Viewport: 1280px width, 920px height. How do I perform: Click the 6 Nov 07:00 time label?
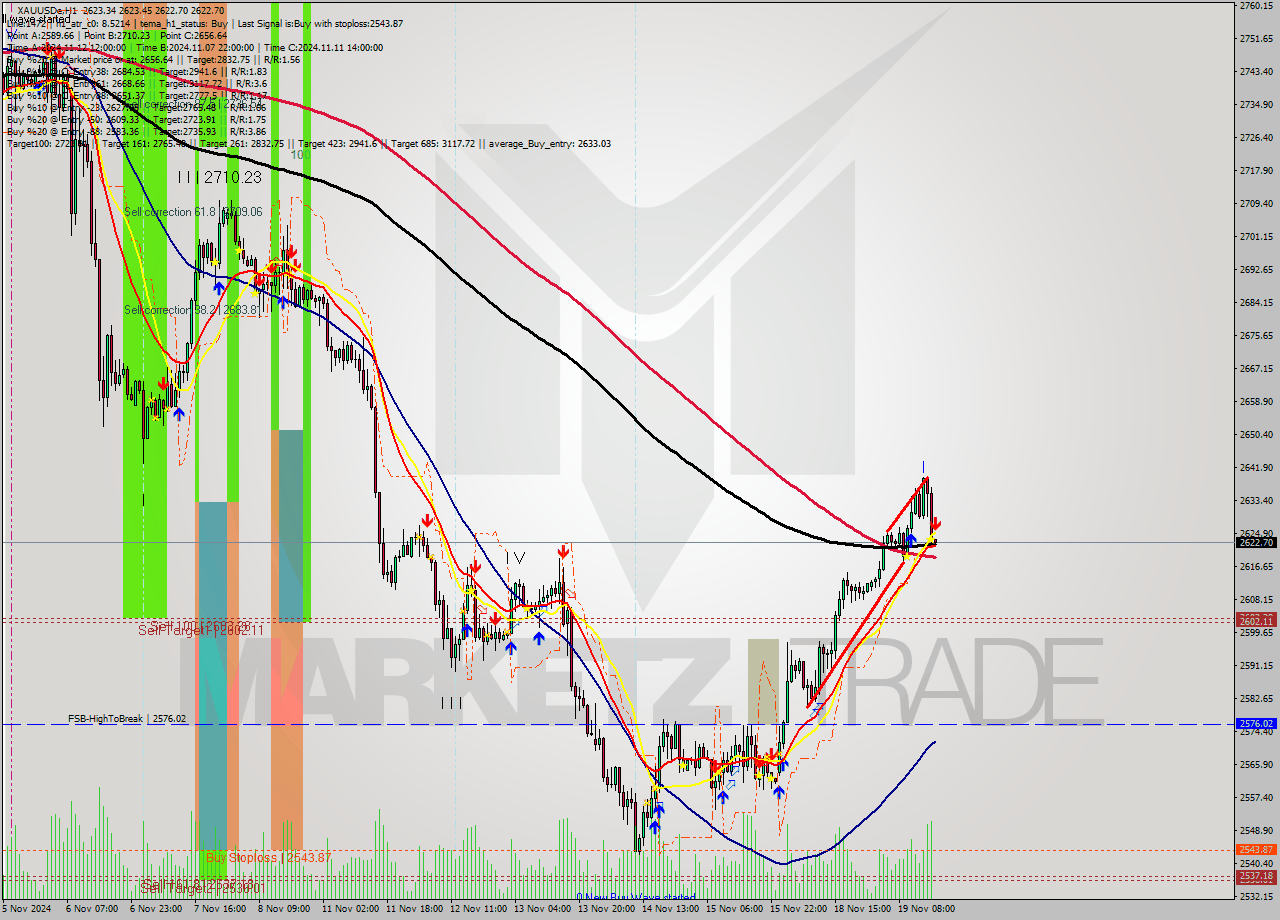93,909
